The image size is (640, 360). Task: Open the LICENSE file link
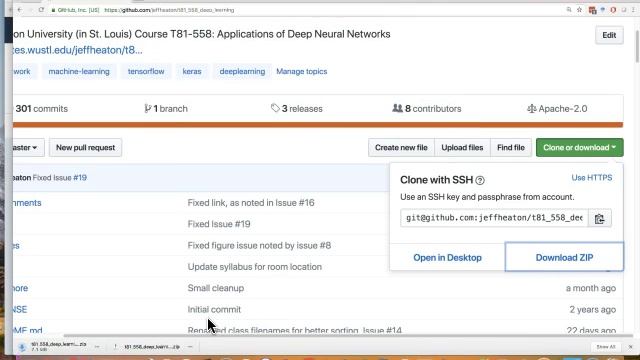point(20,309)
